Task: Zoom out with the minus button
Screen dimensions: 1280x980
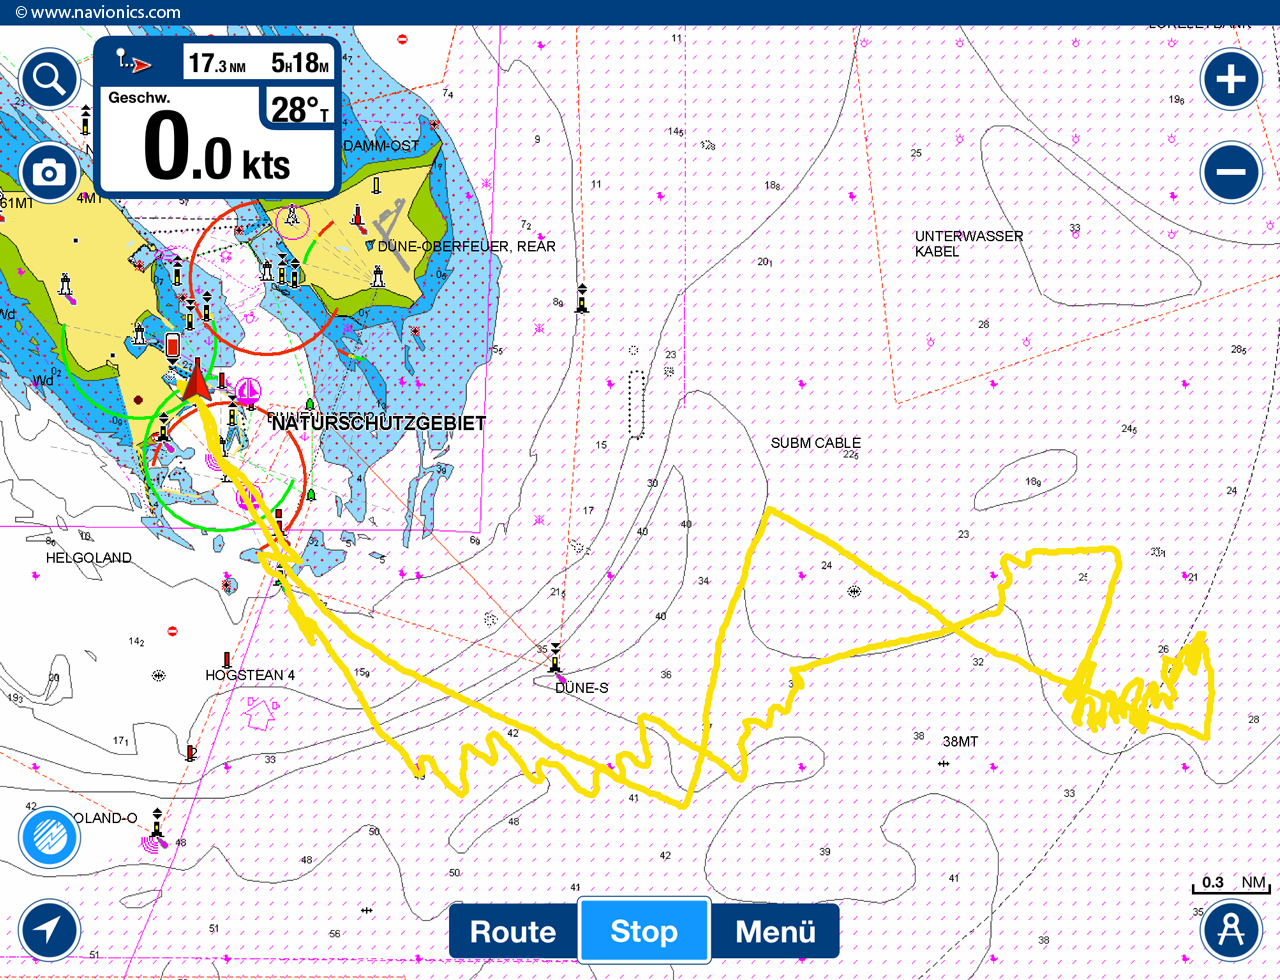Action: [1231, 172]
